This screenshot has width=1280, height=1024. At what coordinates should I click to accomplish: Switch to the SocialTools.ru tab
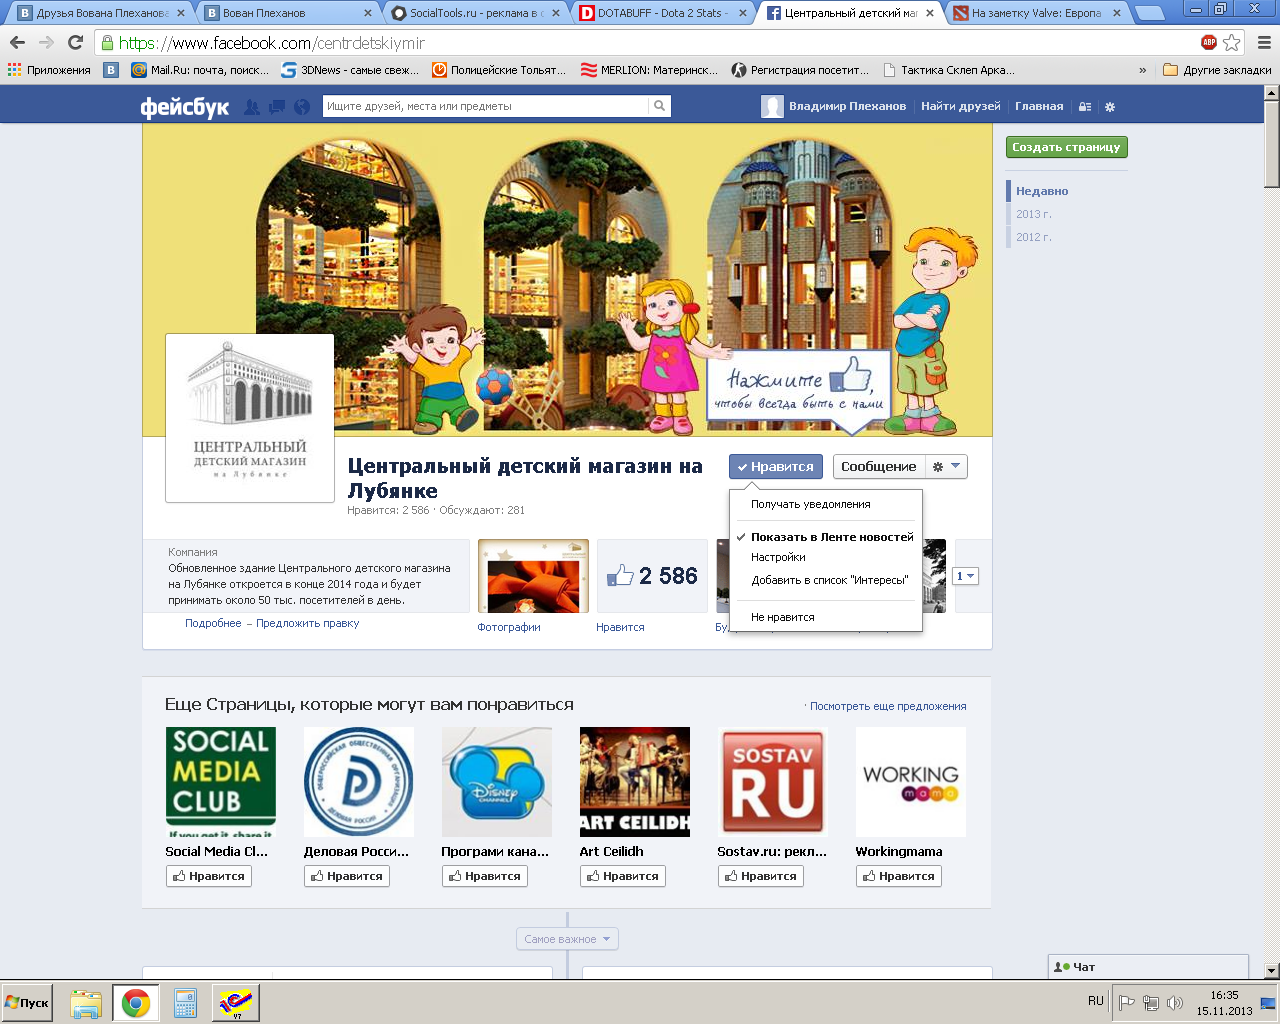tap(475, 13)
